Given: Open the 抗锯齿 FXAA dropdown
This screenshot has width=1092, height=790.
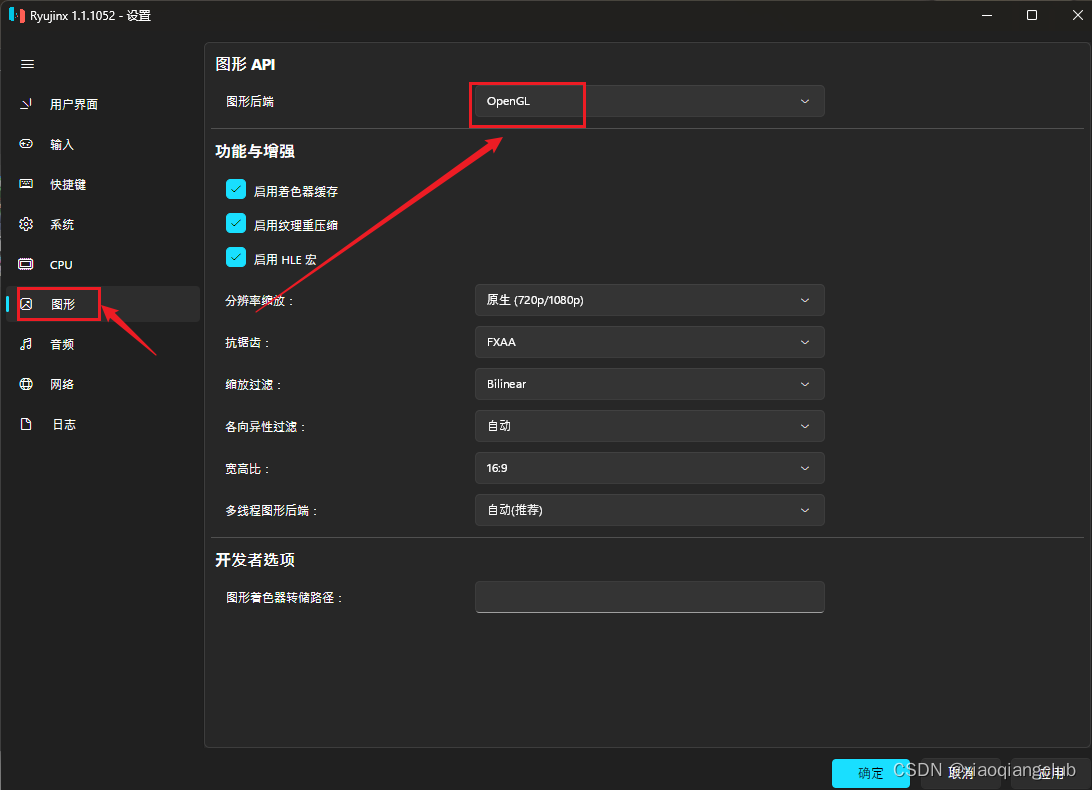Looking at the screenshot, I should coord(649,342).
